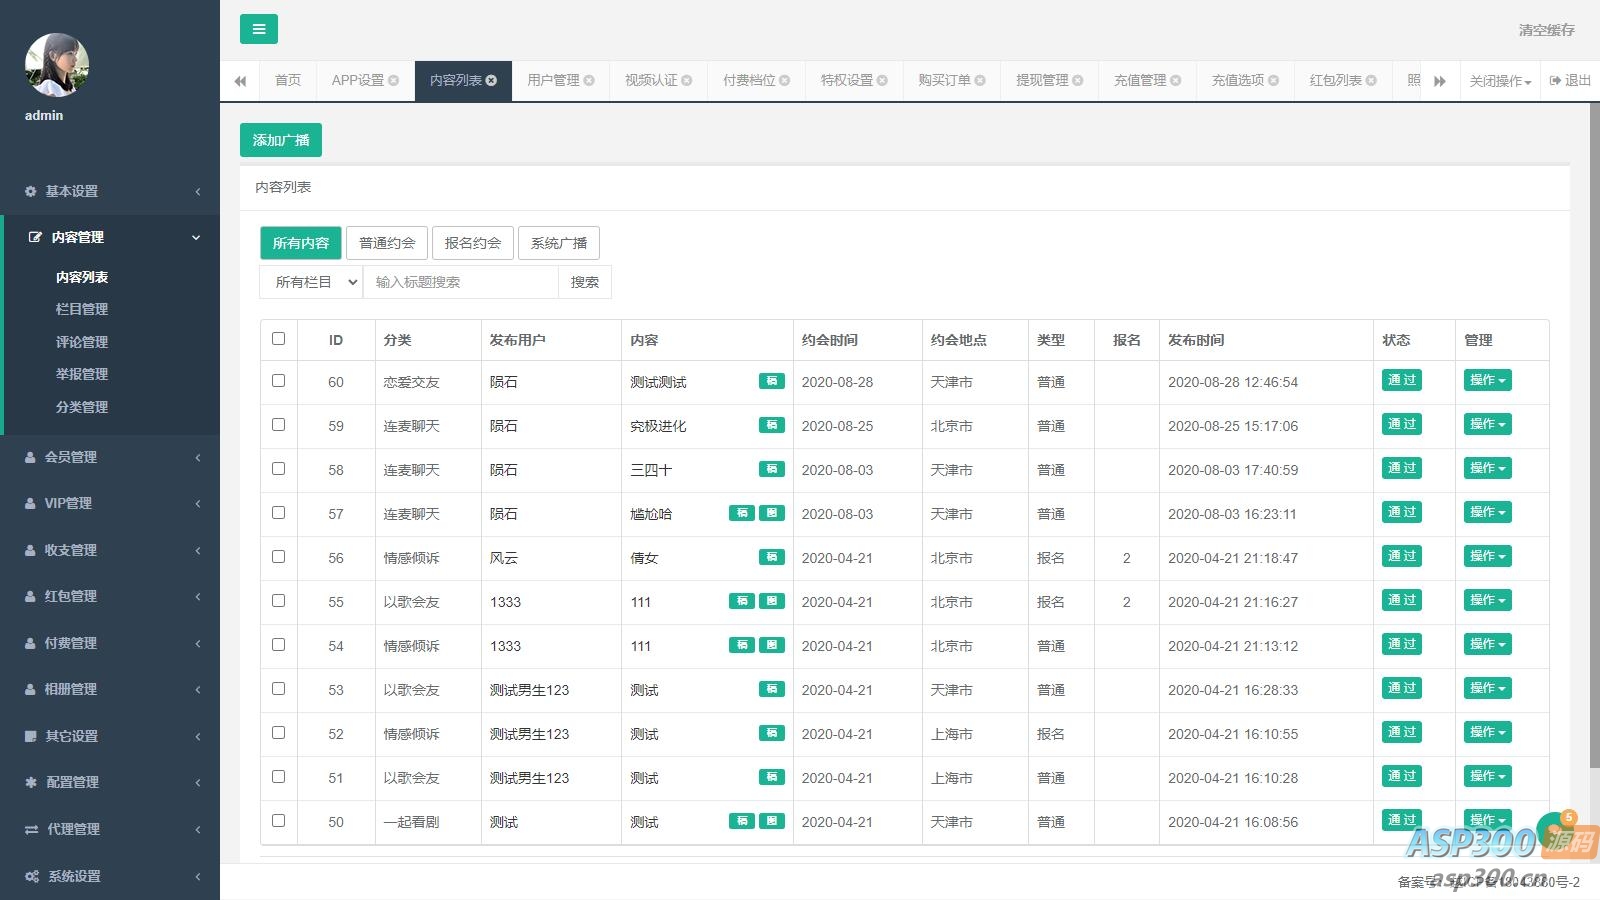Filter by the 报名约会 tab
The image size is (1600, 900).
[473, 243]
